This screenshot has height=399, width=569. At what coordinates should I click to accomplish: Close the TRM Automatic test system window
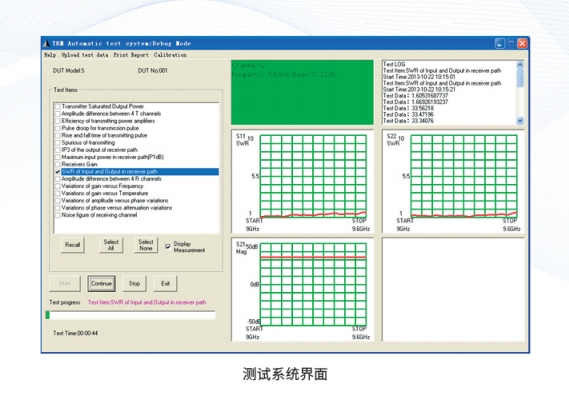click(522, 44)
